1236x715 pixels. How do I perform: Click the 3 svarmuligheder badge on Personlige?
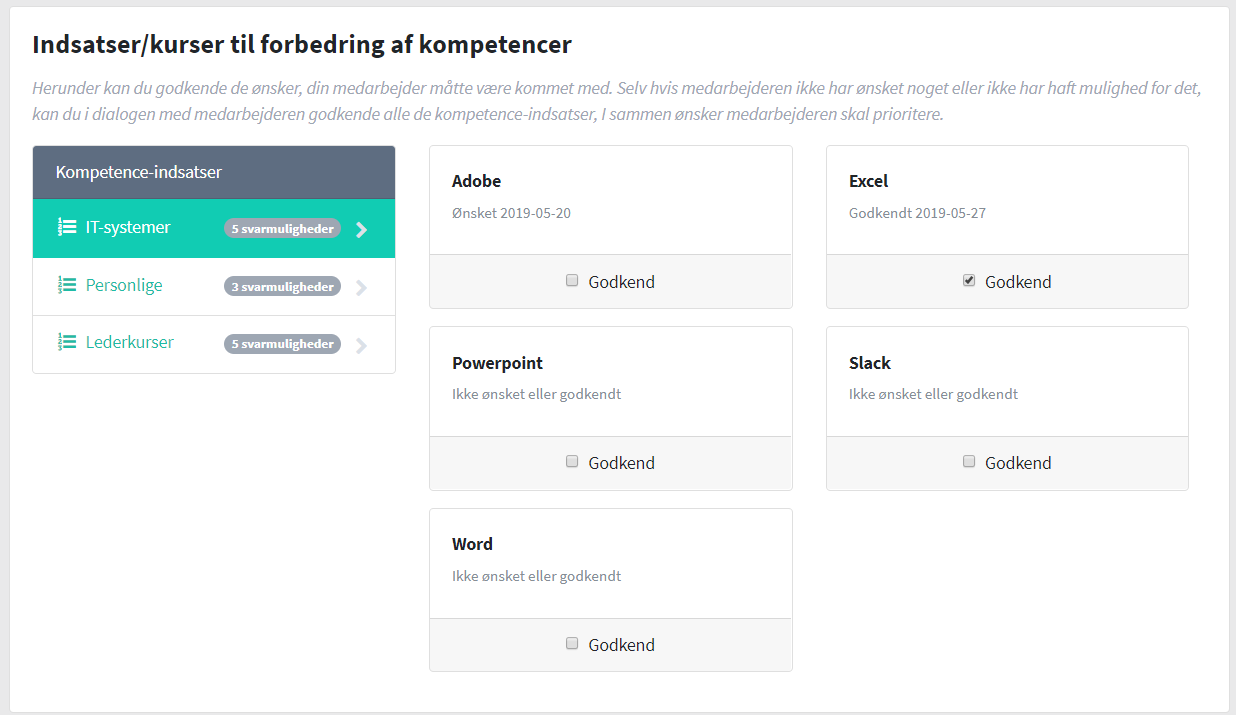click(283, 287)
